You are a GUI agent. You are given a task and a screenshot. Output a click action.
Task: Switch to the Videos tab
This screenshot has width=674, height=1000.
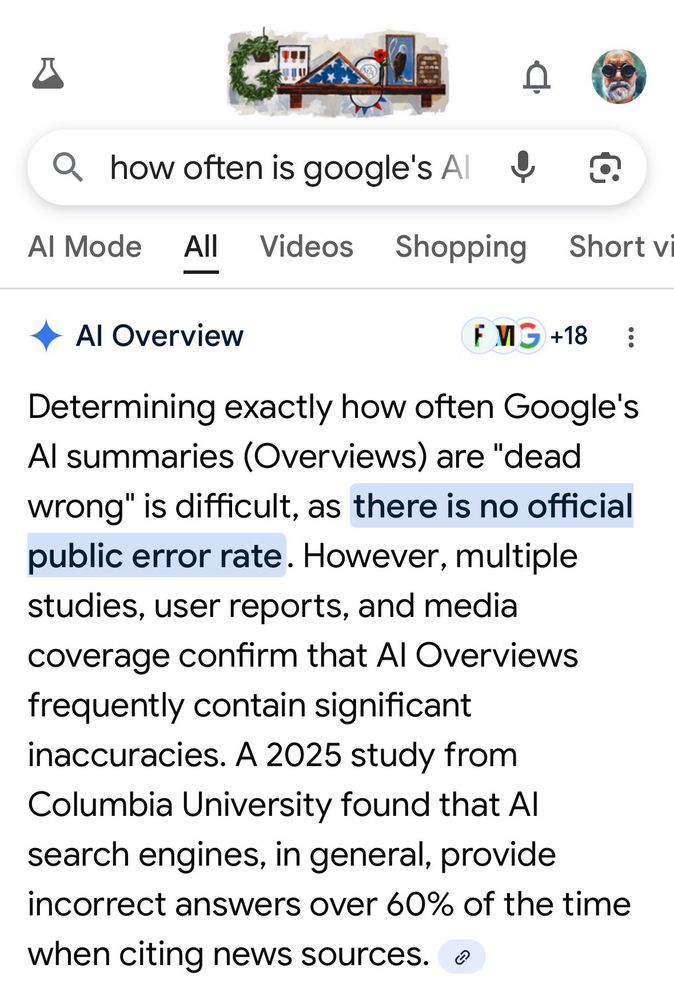pos(306,247)
